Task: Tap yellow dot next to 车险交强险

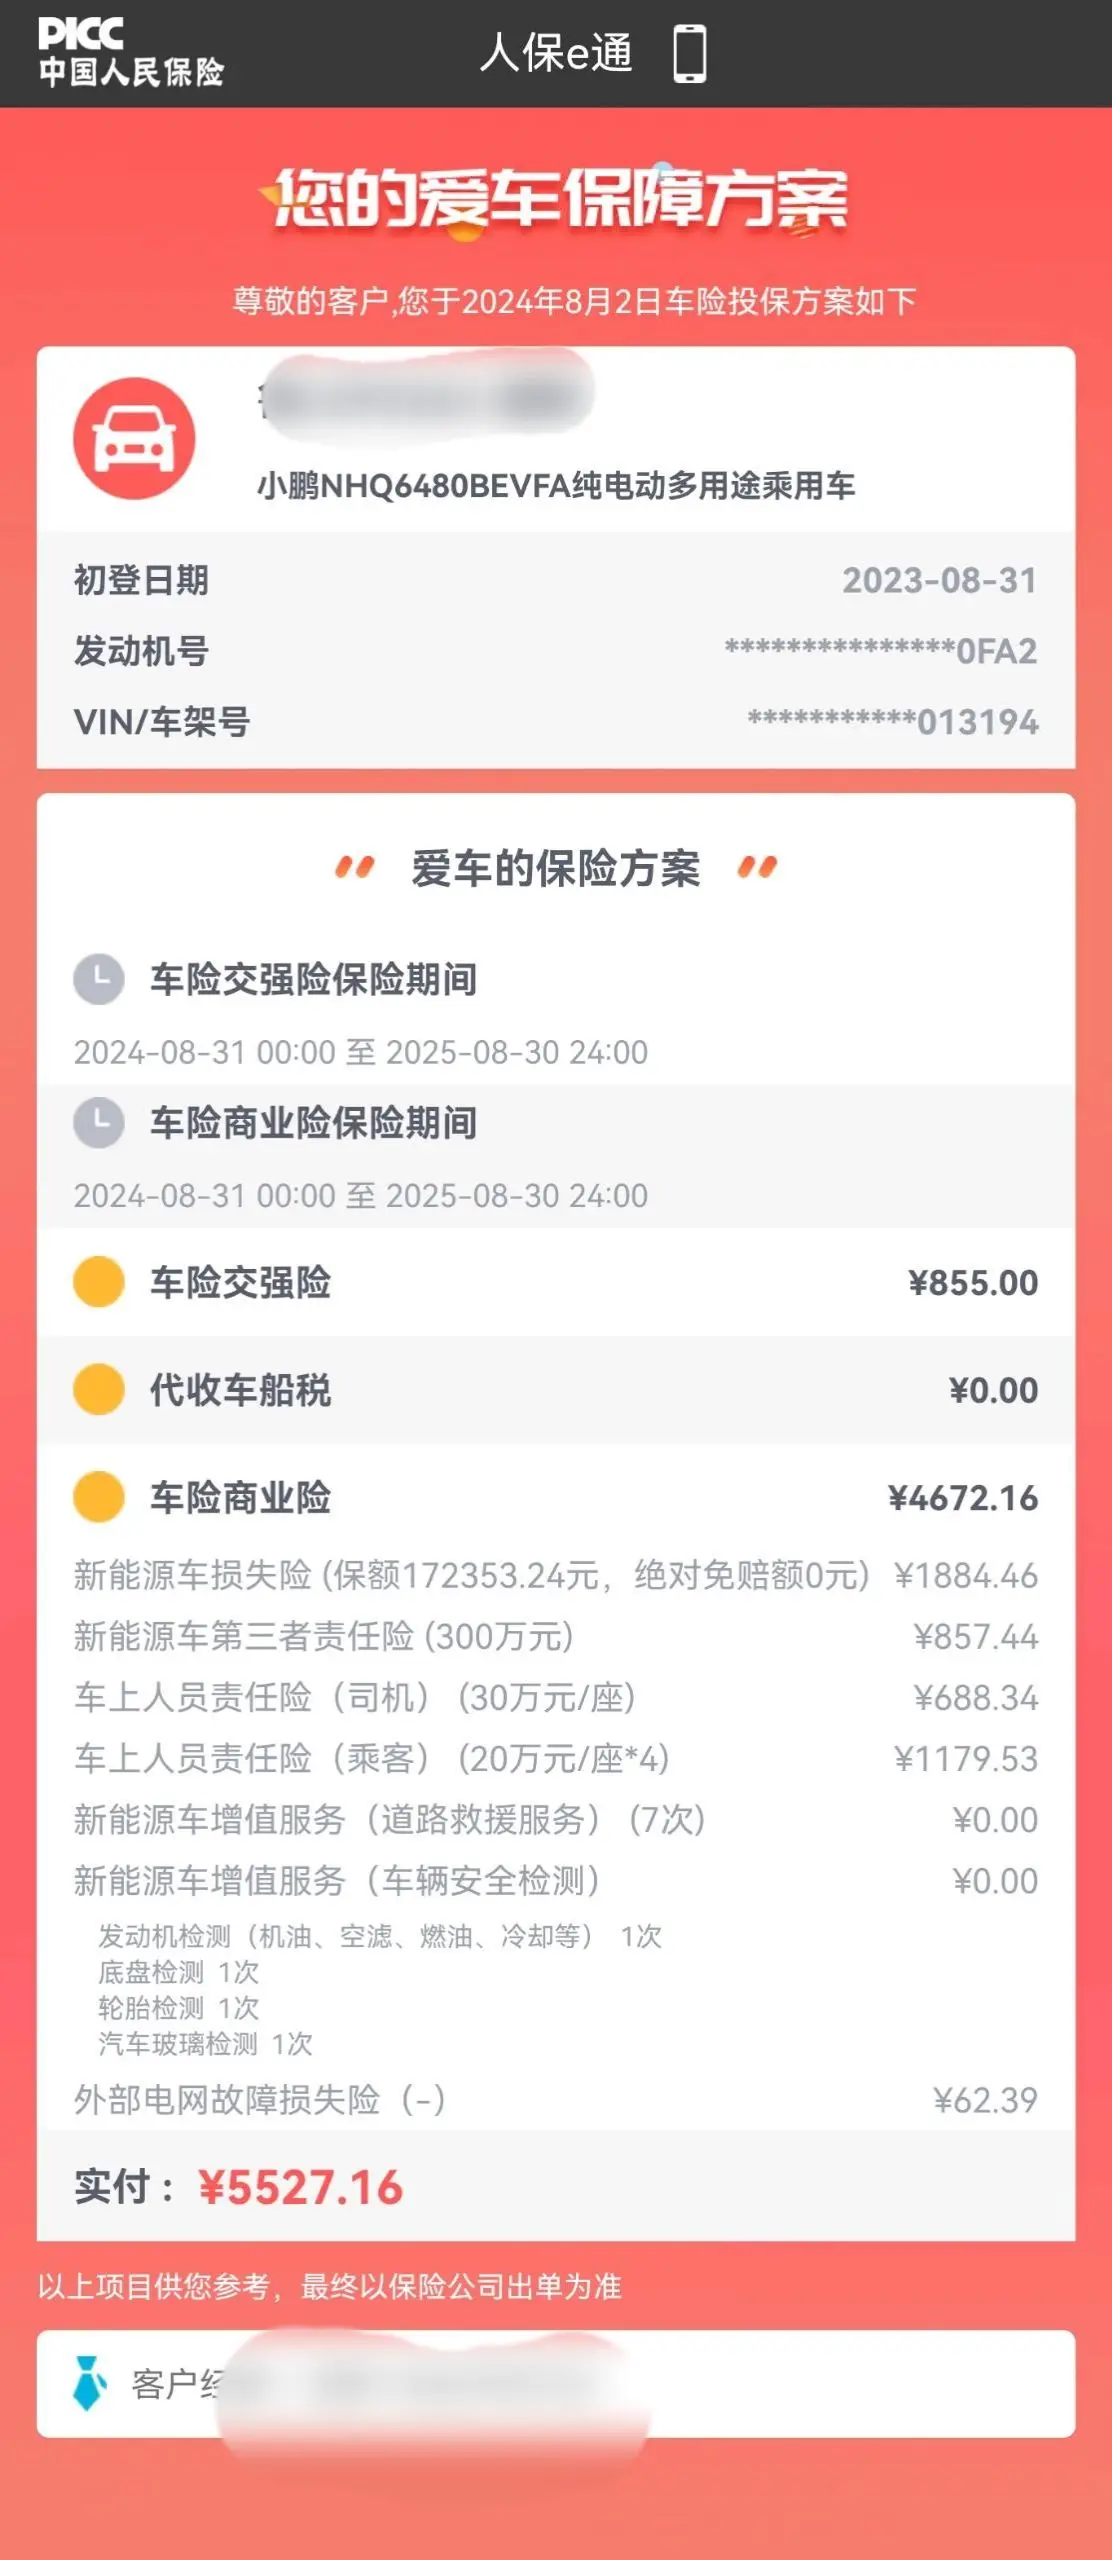Action: click(x=99, y=1282)
